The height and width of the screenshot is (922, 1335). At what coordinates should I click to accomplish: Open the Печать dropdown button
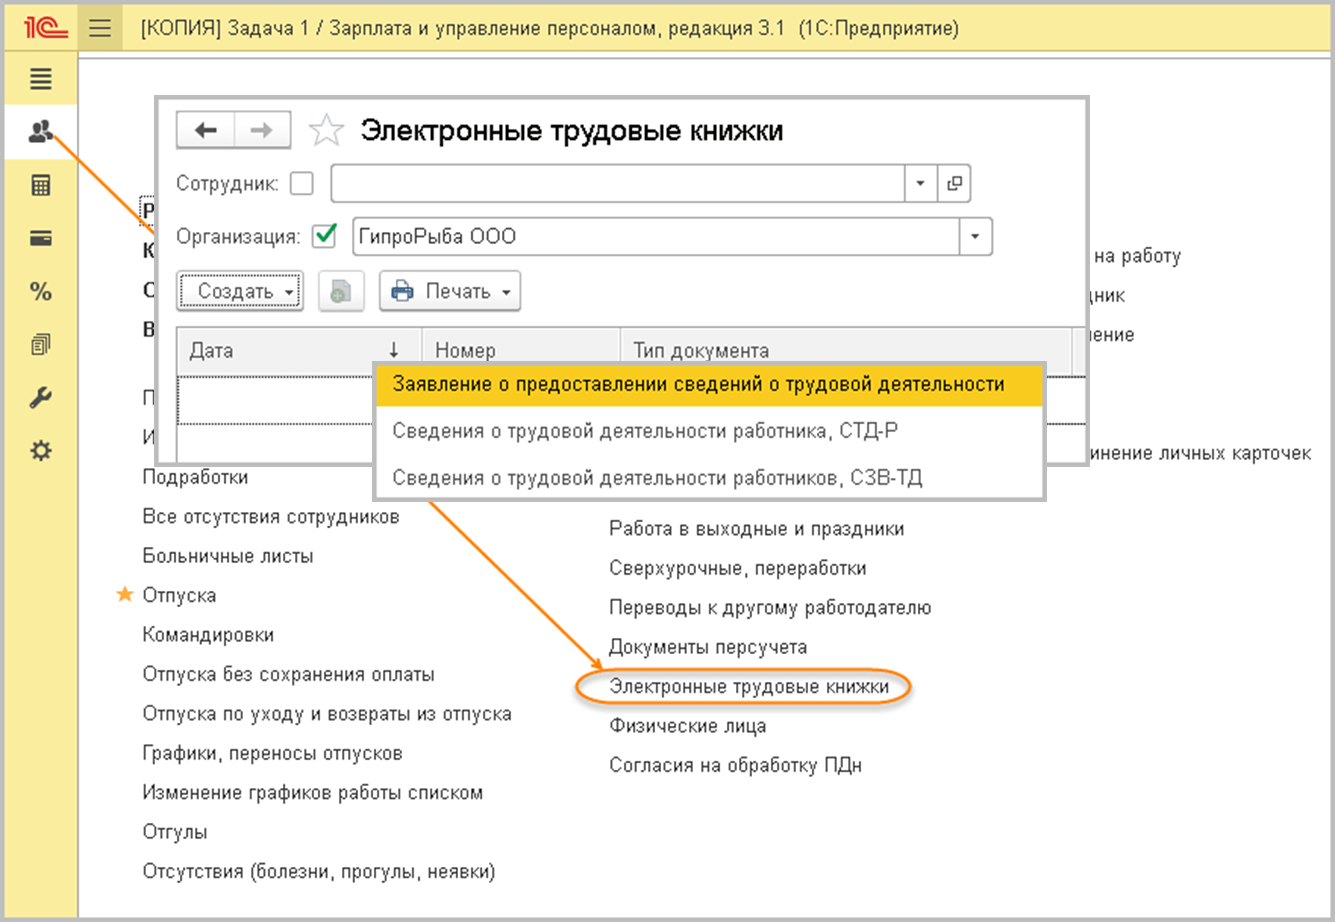(450, 292)
